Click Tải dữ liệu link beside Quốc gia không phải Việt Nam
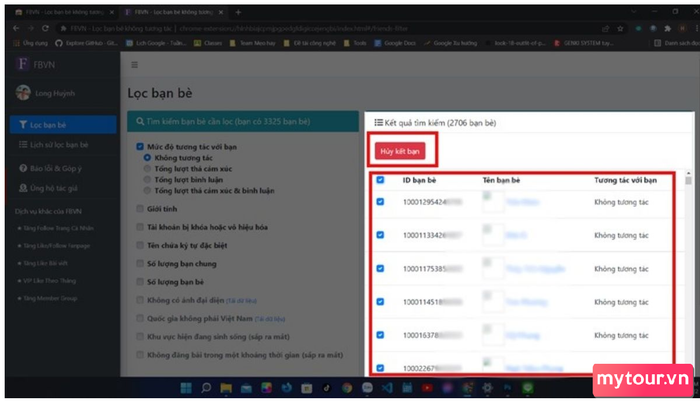The image size is (700, 405). 270,319
